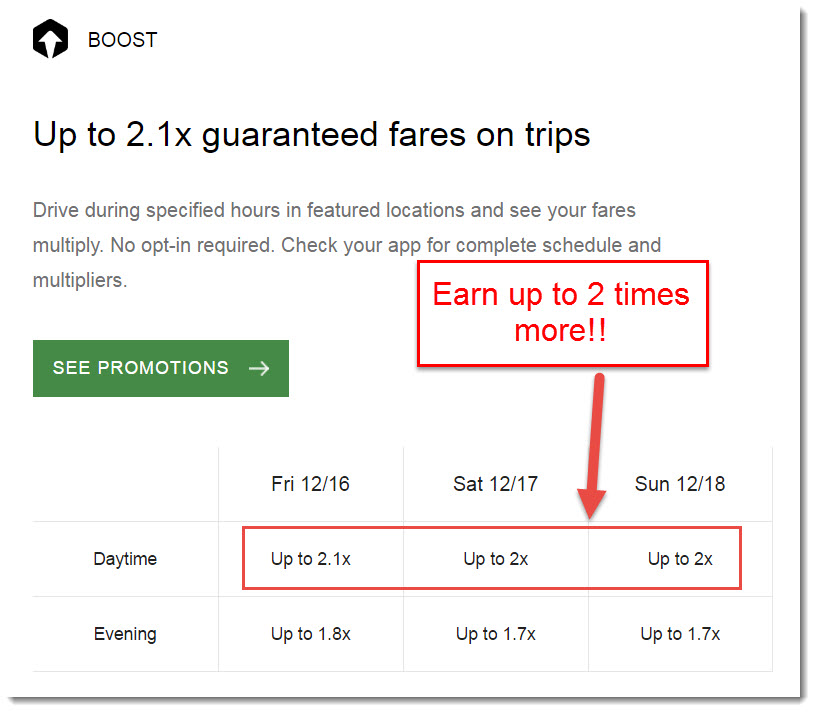This screenshot has width=815, height=712.
Task: Open the SEE PROMOTIONS button
Action: click(161, 368)
